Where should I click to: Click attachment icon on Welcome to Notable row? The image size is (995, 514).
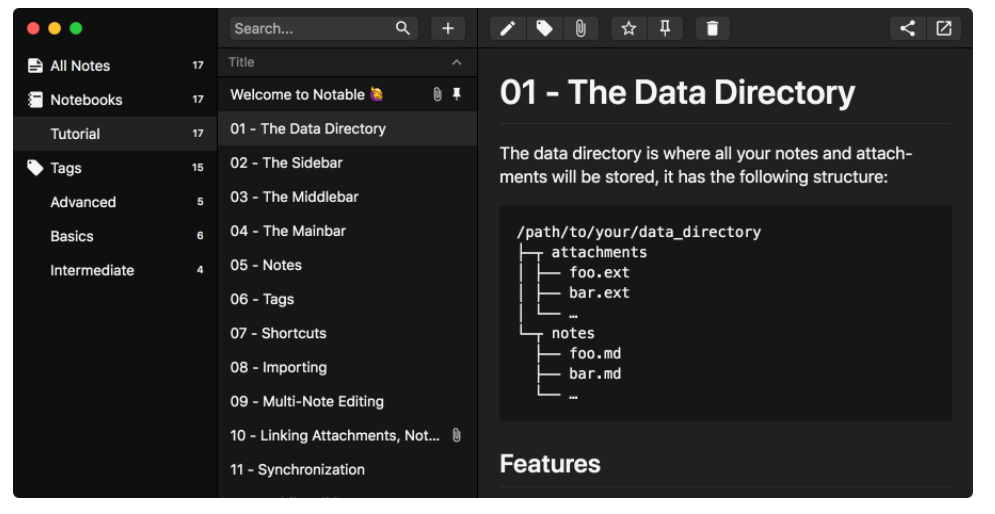[x=437, y=95]
